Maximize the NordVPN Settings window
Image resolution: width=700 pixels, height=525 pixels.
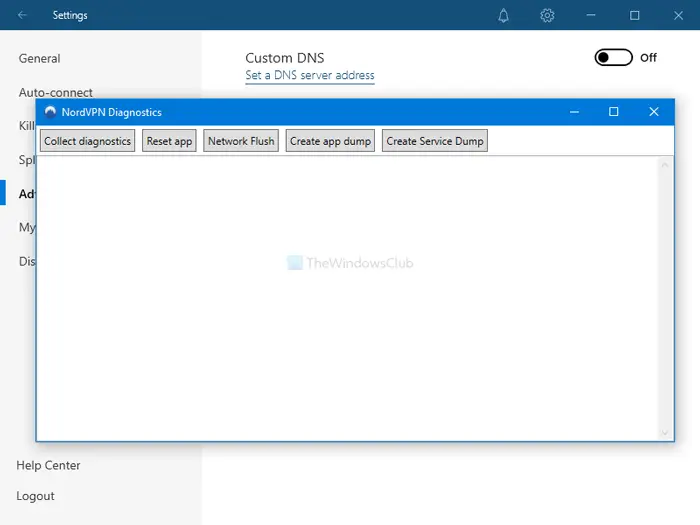point(634,16)
